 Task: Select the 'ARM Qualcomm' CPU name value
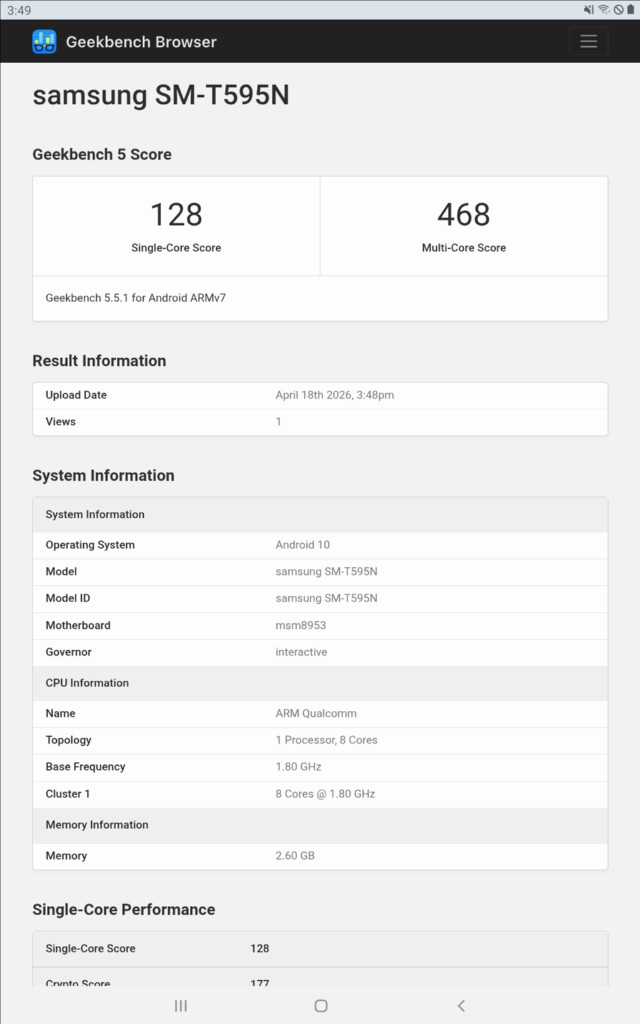coord(316,714)
